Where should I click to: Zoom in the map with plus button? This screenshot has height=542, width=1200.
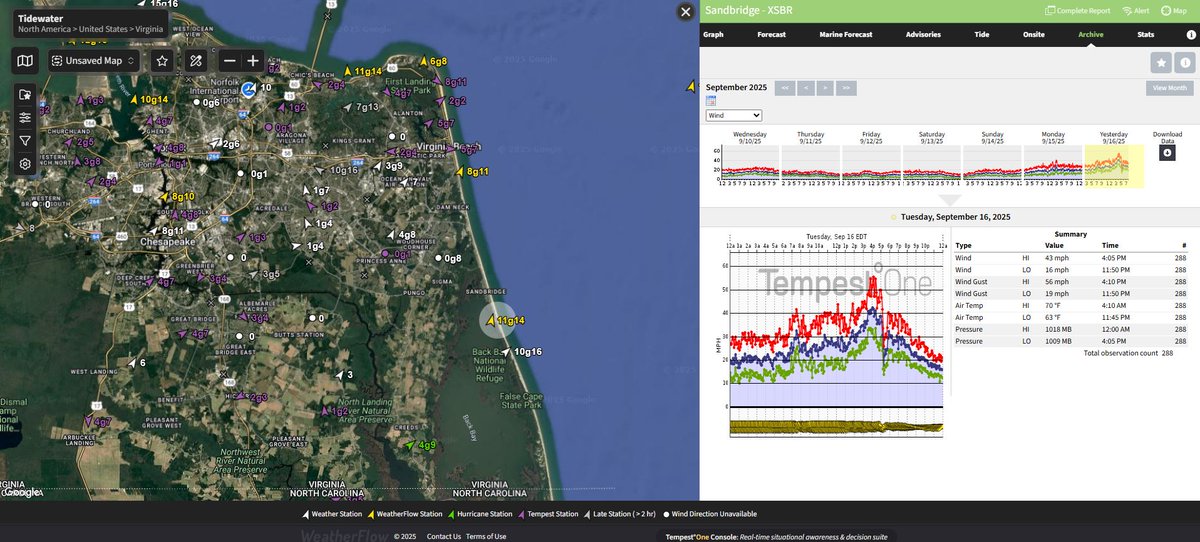tap(253, 61)
